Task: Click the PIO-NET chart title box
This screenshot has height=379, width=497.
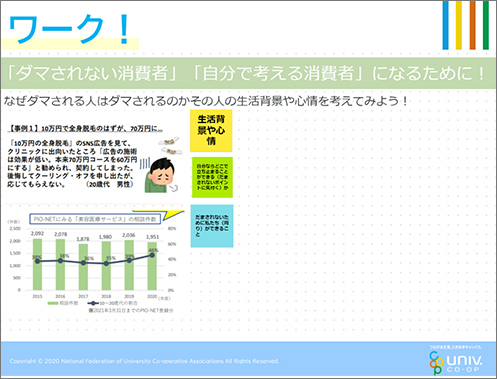Action: pyautogui.click(x=95, y=219)
